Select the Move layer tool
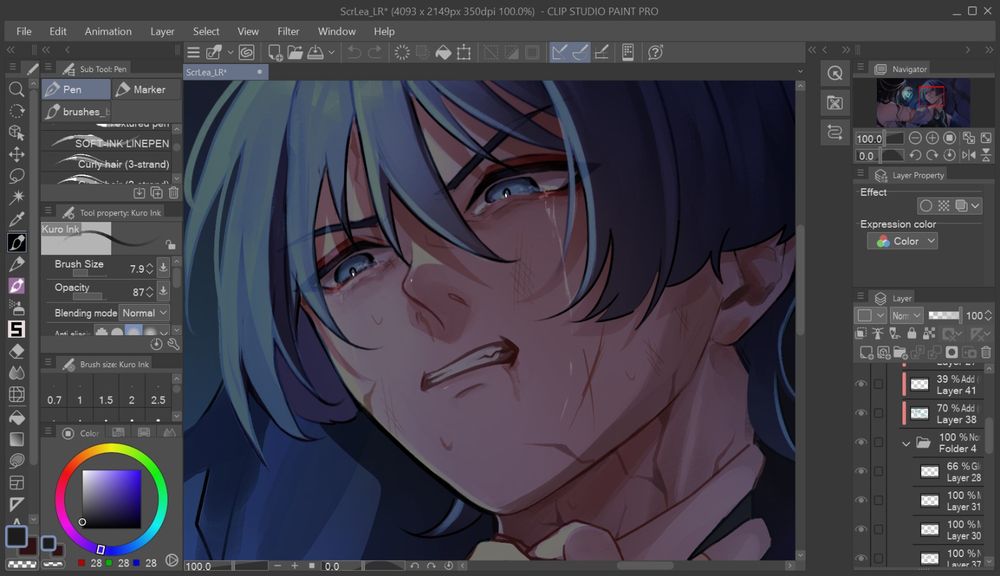This screenshot has height=576, width=1000. point(17,154)
